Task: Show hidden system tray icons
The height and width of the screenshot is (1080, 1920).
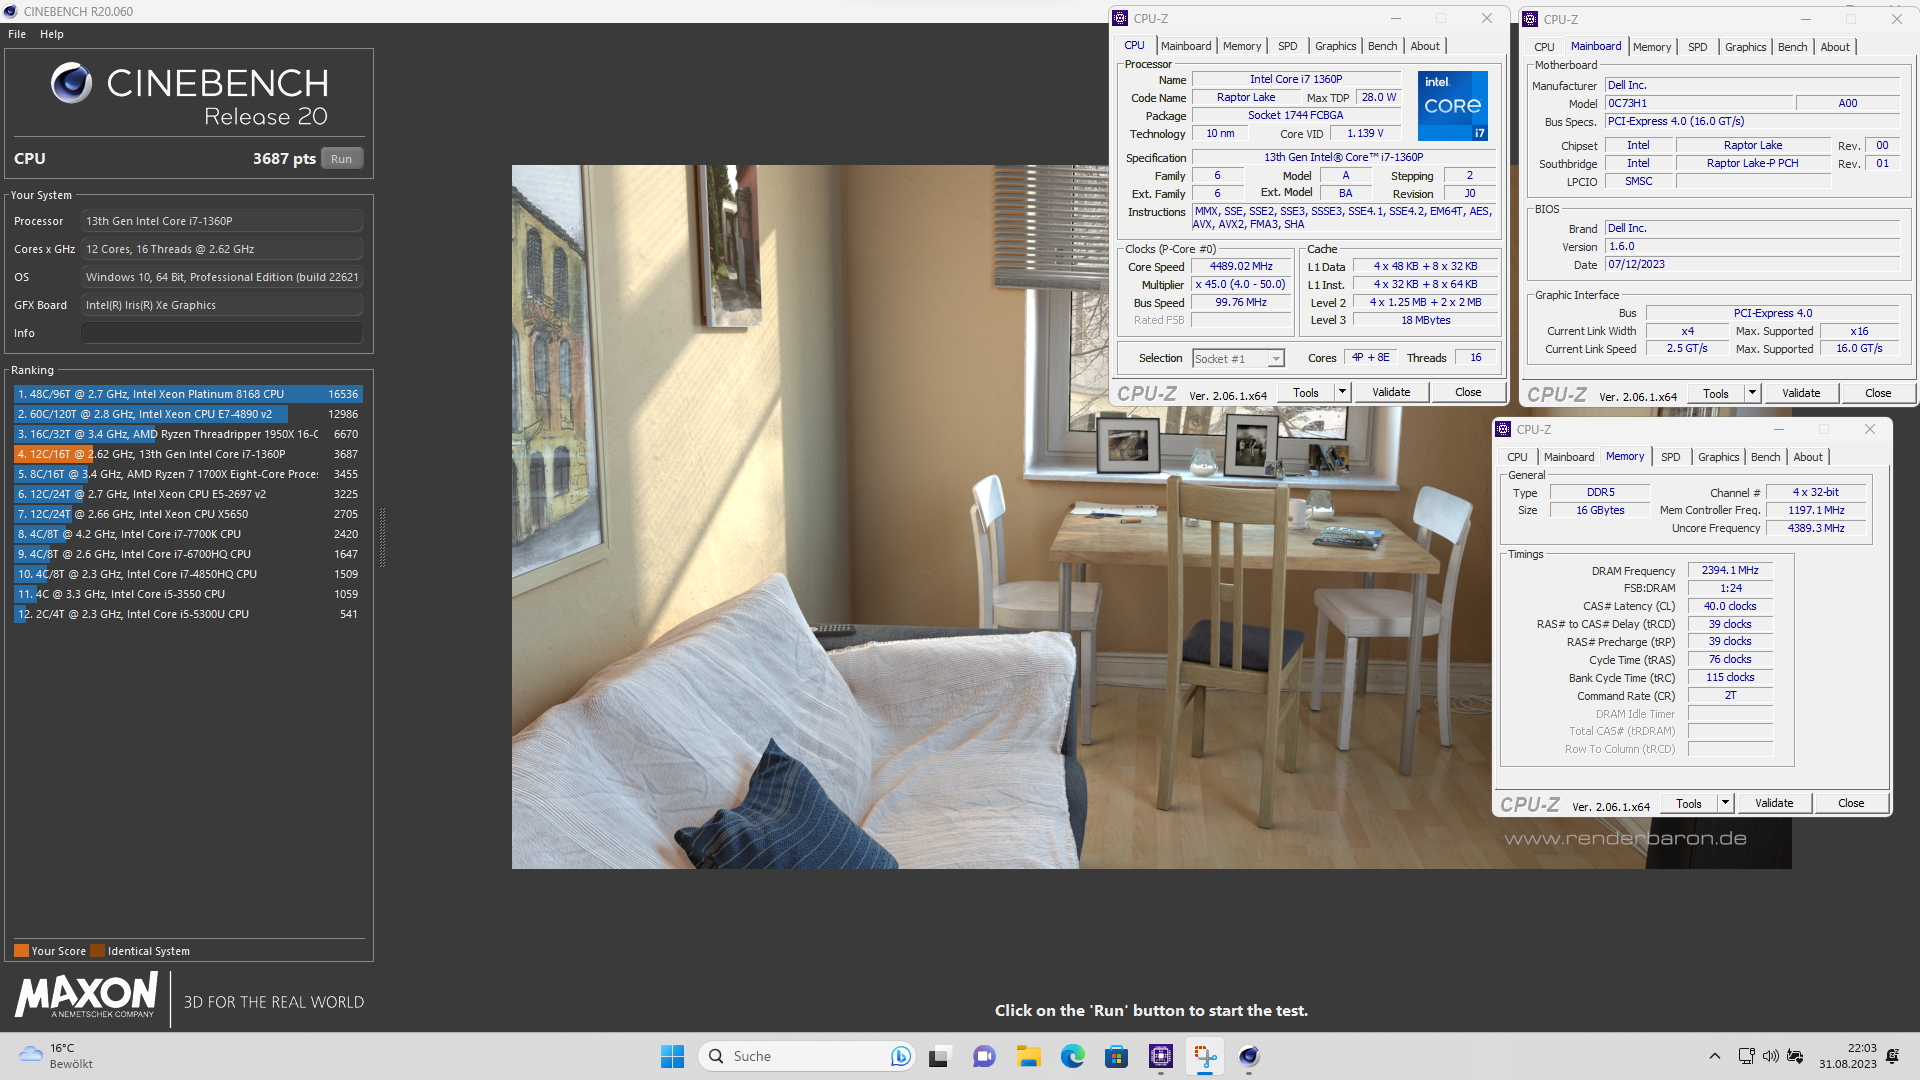Action: [x=1714, y=1056]
